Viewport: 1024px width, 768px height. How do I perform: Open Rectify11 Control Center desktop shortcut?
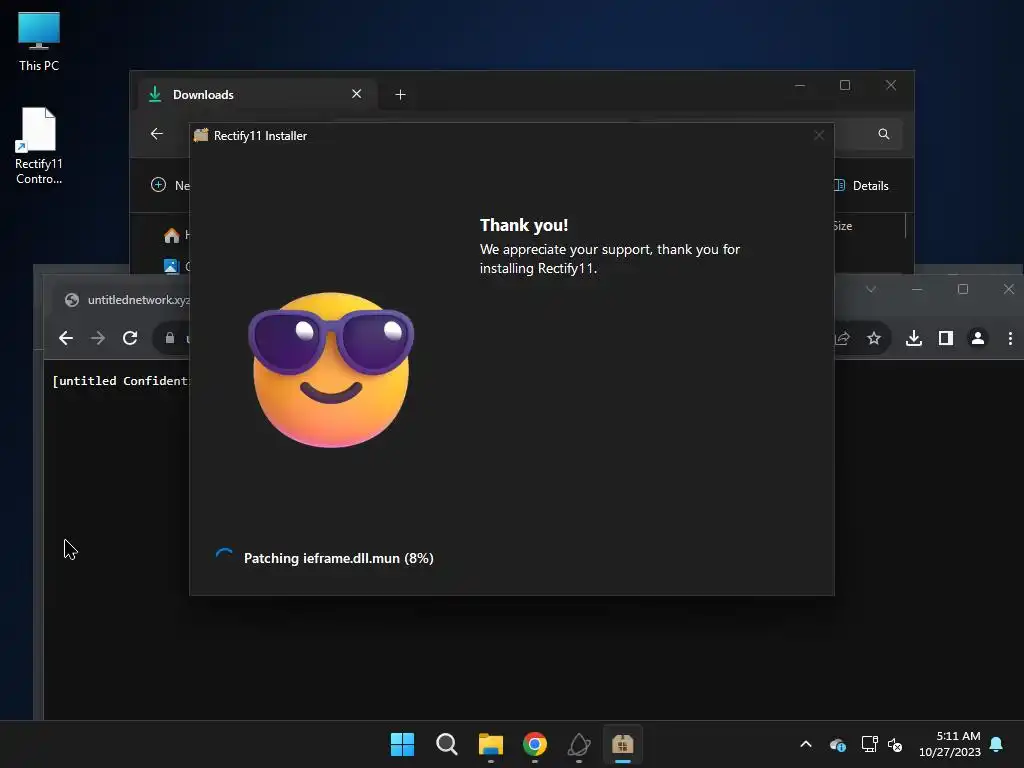39,146
